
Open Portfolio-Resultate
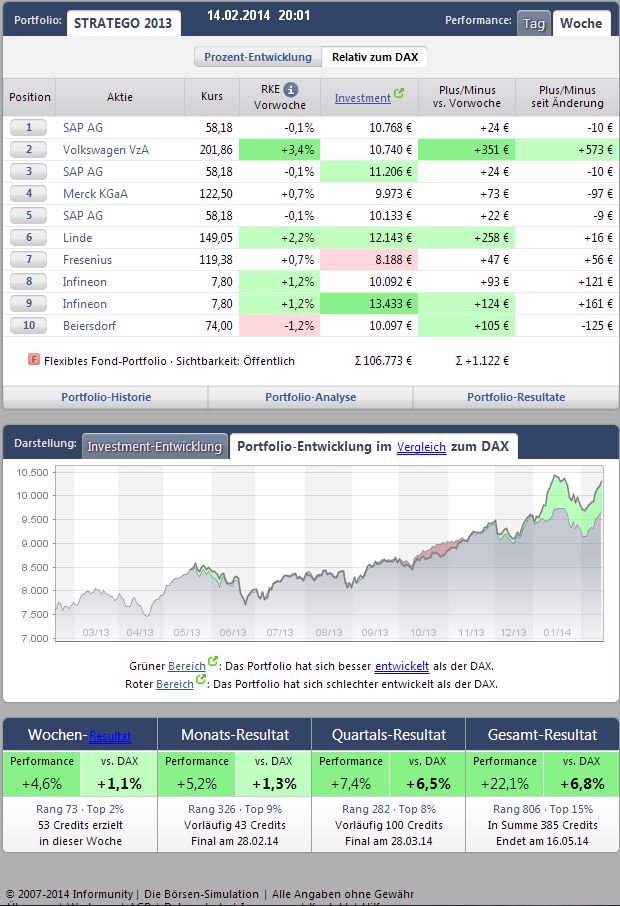[515, 397]
